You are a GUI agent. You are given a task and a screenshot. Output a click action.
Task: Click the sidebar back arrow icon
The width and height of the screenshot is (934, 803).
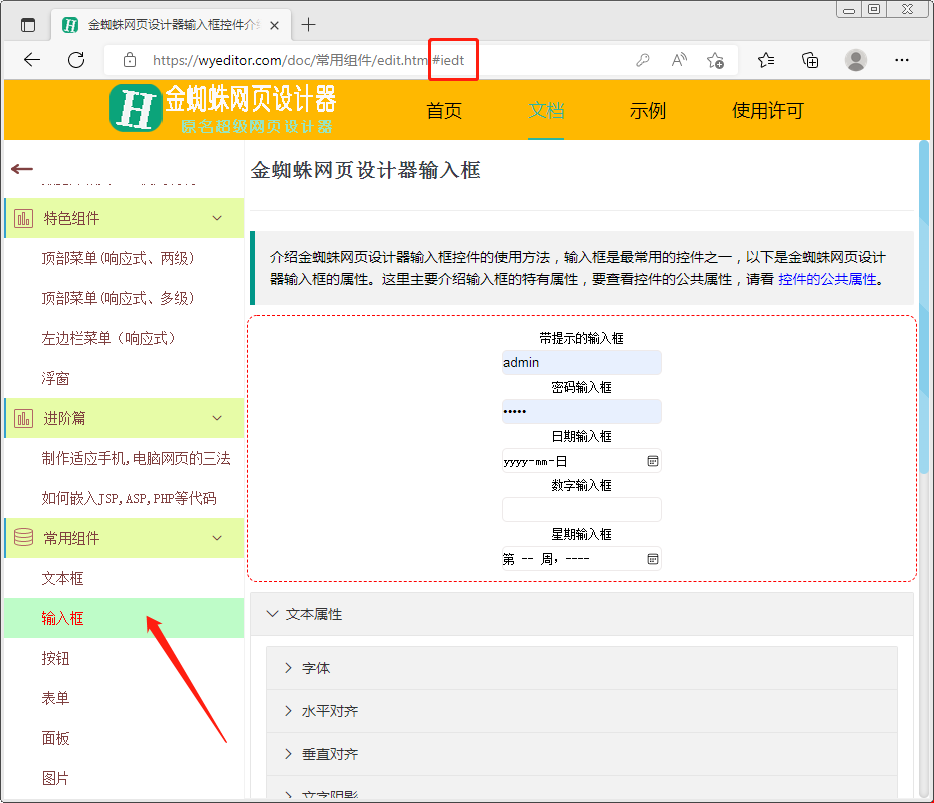click(x=22, y=169)
